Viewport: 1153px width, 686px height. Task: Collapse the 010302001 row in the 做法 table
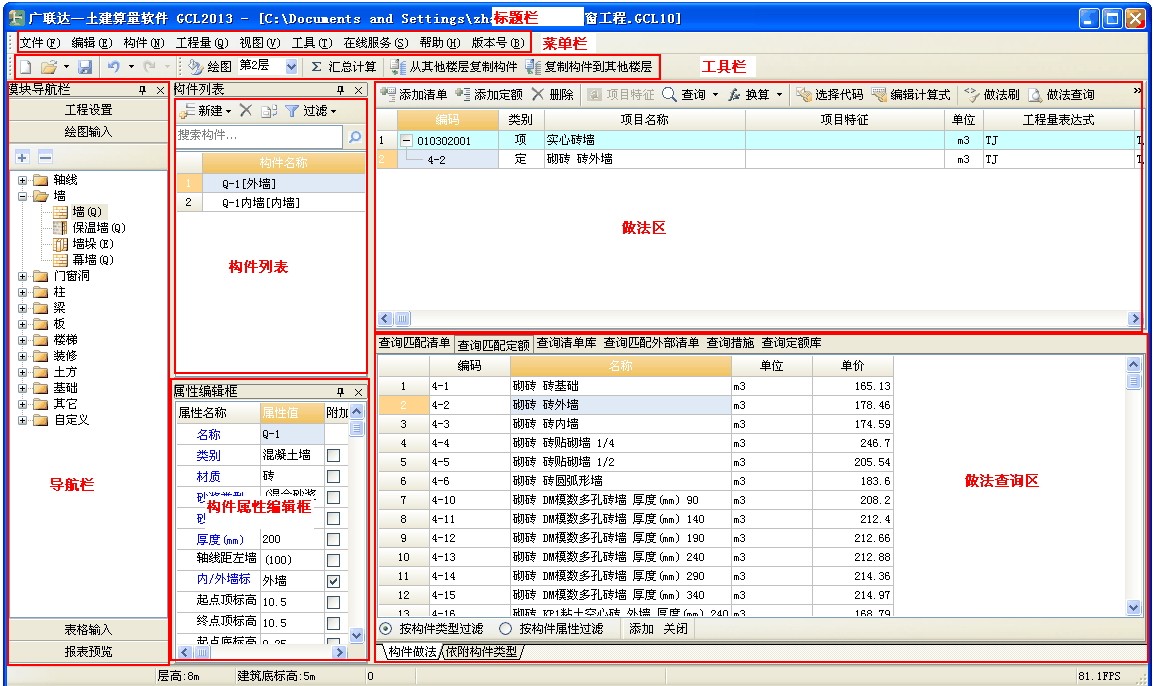pyautogui.click(x=406, y=140)
